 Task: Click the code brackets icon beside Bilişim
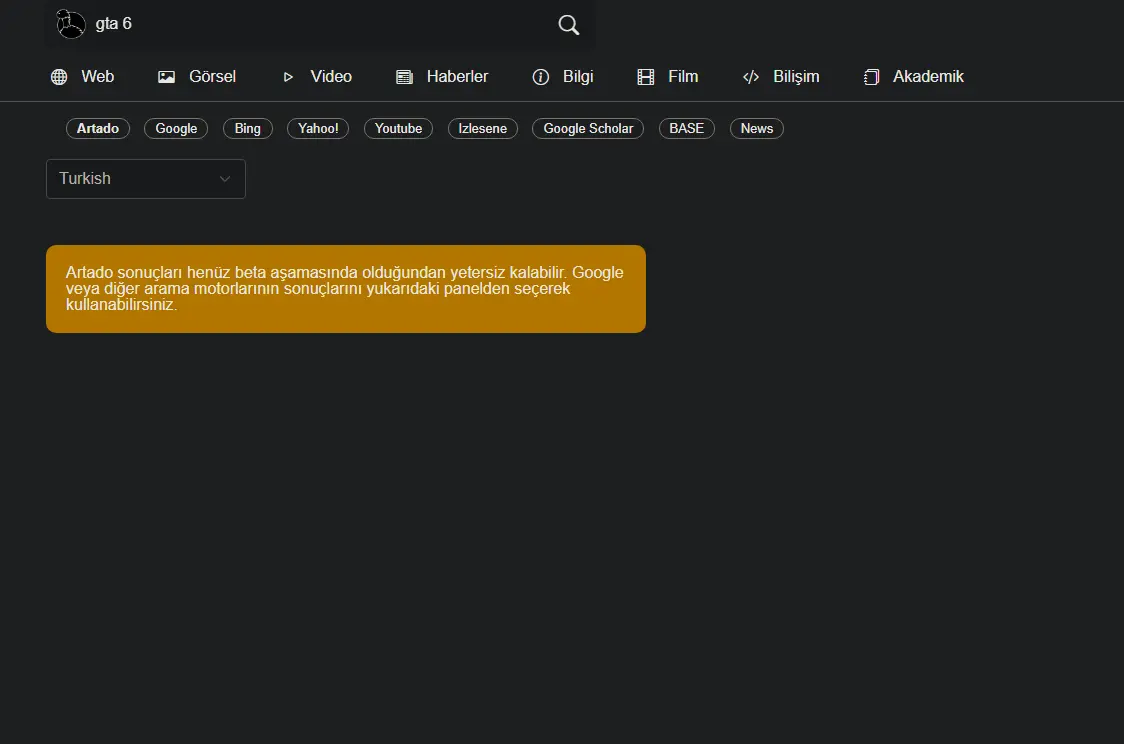pyautogui.click(x=751, y=77)
